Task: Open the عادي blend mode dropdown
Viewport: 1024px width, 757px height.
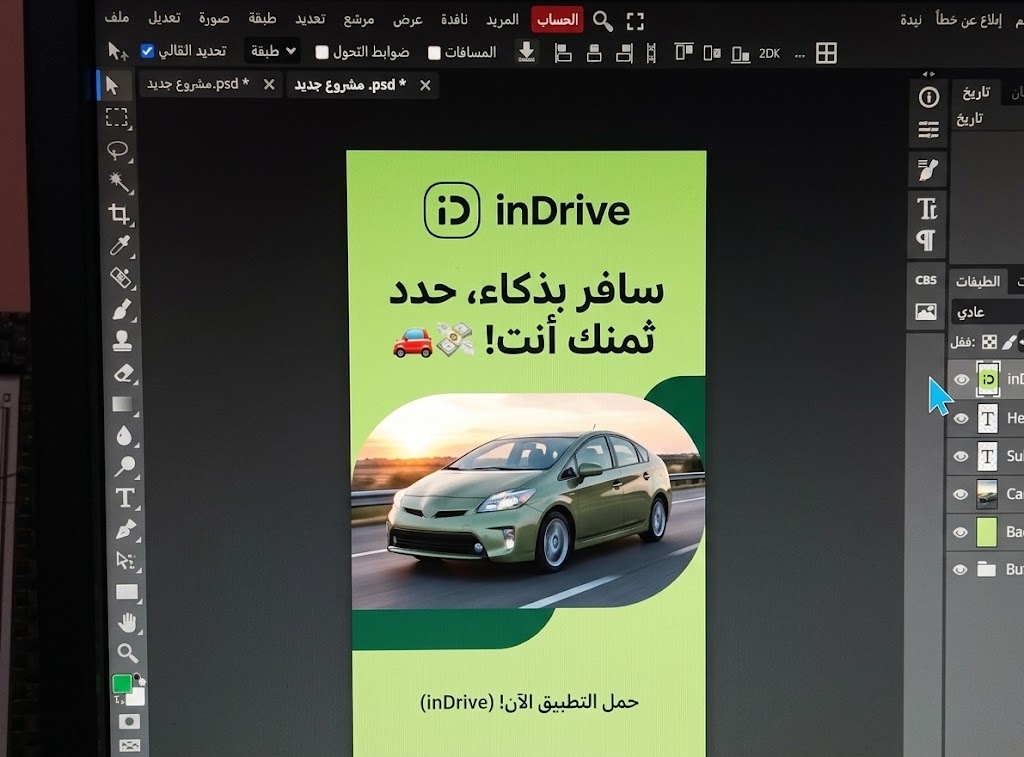Action: (987, 312)
